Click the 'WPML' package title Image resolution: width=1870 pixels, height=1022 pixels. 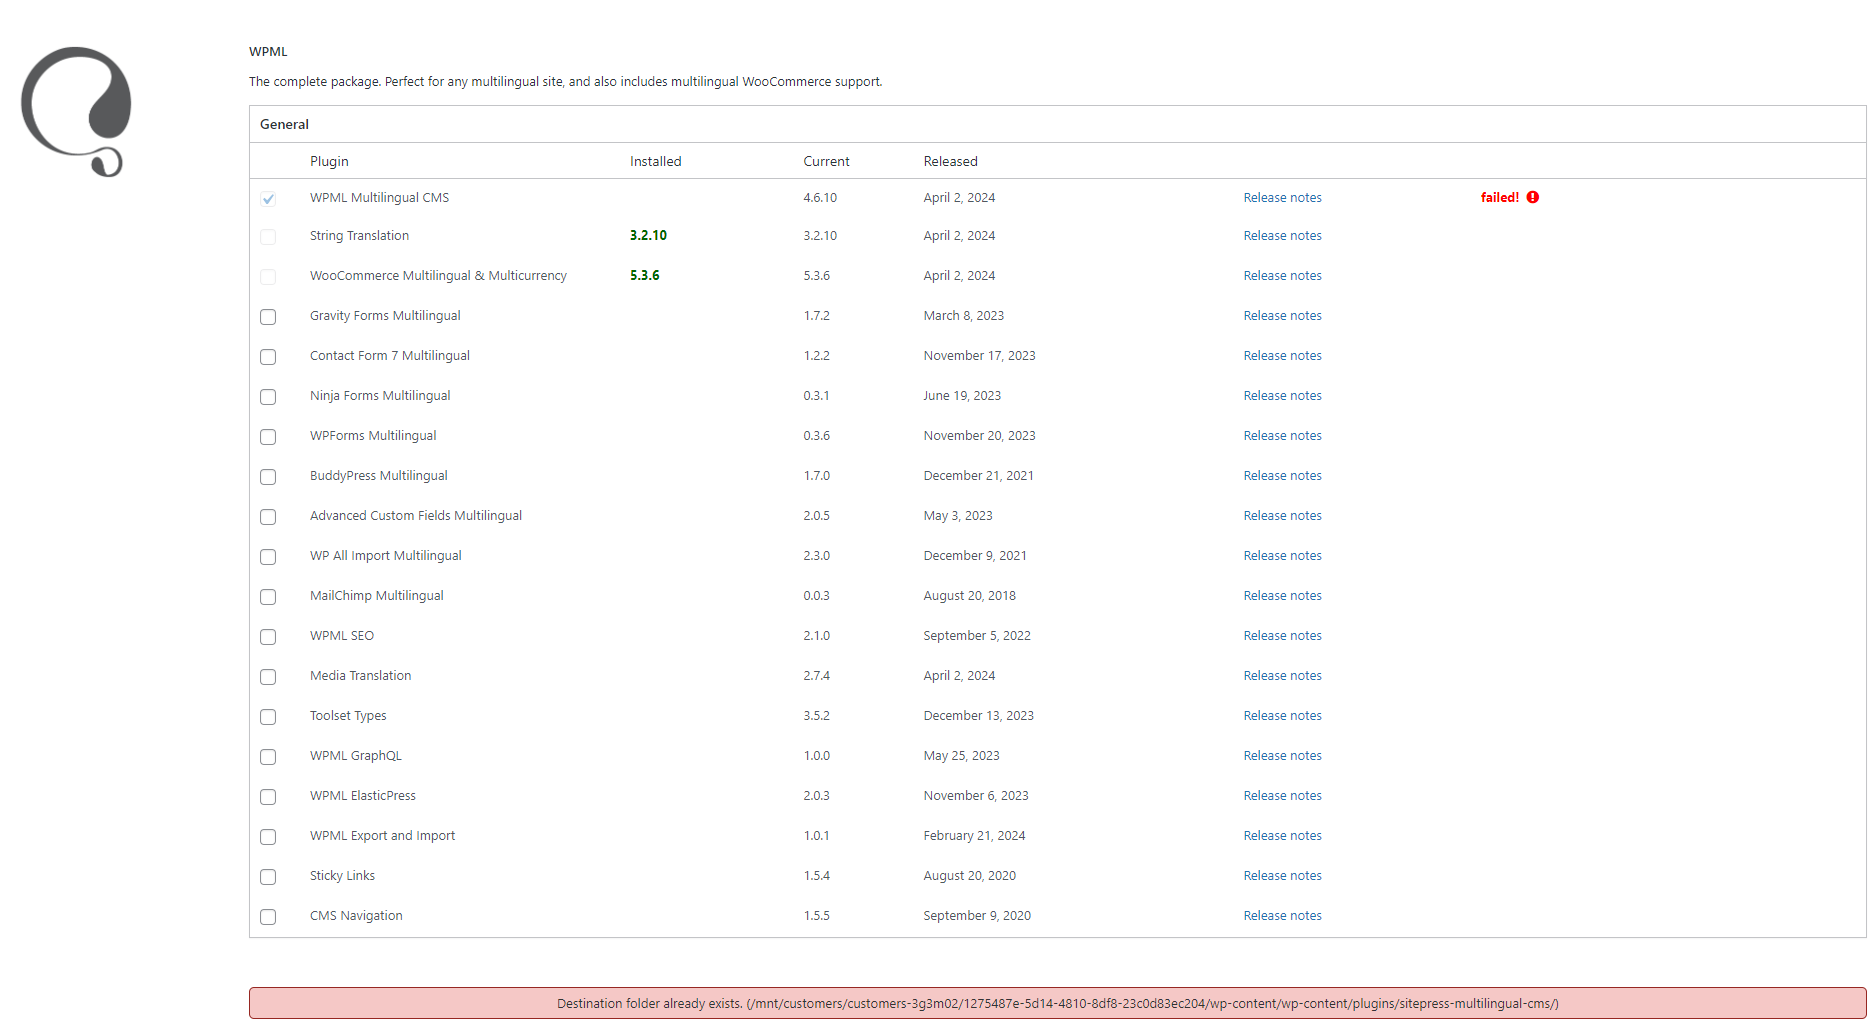pos(268,52)
